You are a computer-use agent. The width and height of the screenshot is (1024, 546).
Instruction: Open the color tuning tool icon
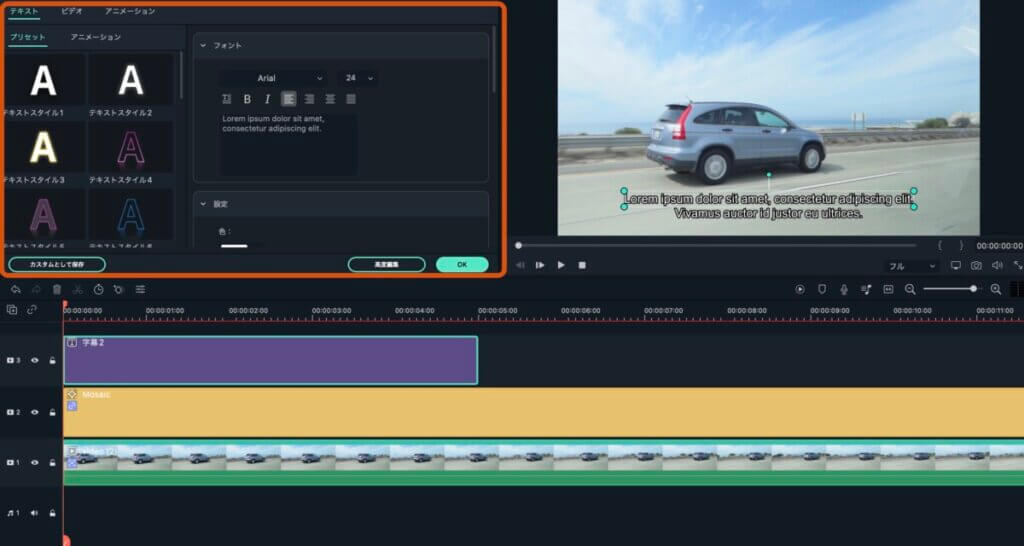point(119,289)
